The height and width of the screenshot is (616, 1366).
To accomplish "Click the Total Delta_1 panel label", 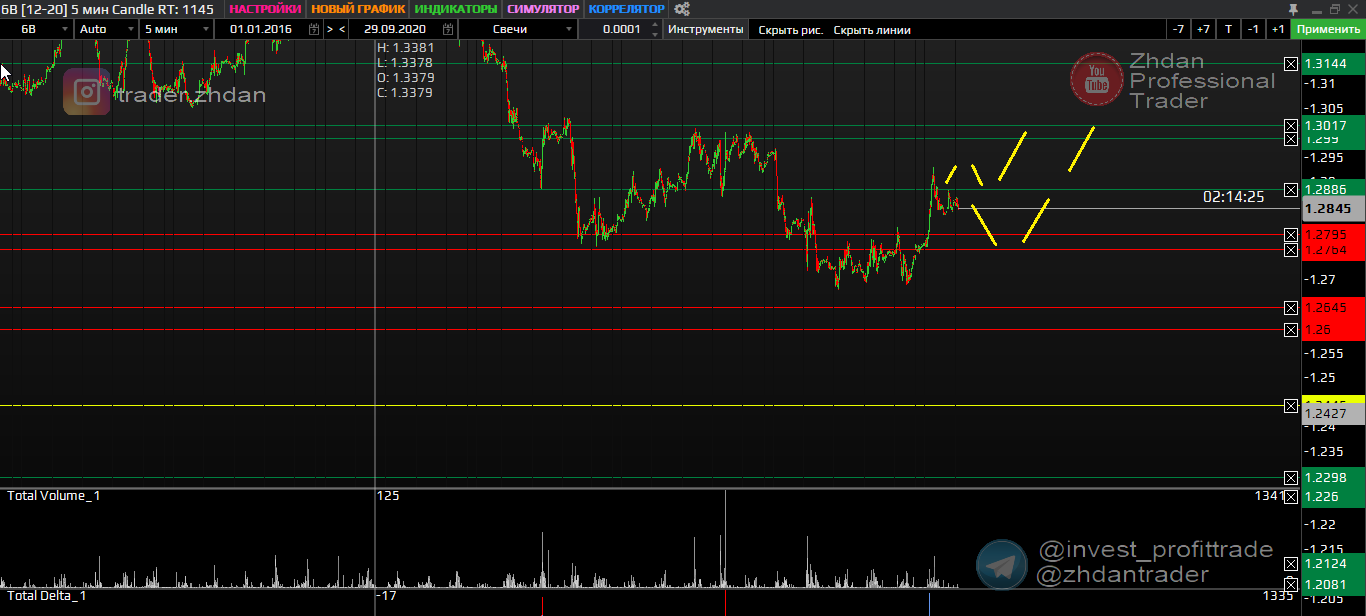I will 47,596.
